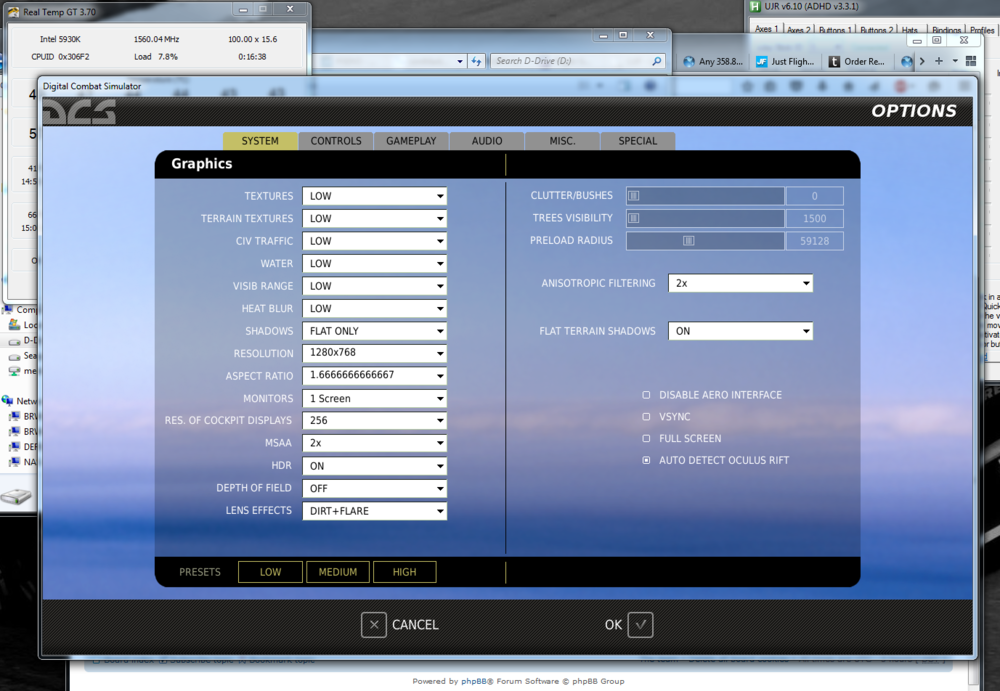This screenshot has width=1000, height=691.
Task: Open the CIV TRAFFIC dropdown
Action: (x=374, y=241)
